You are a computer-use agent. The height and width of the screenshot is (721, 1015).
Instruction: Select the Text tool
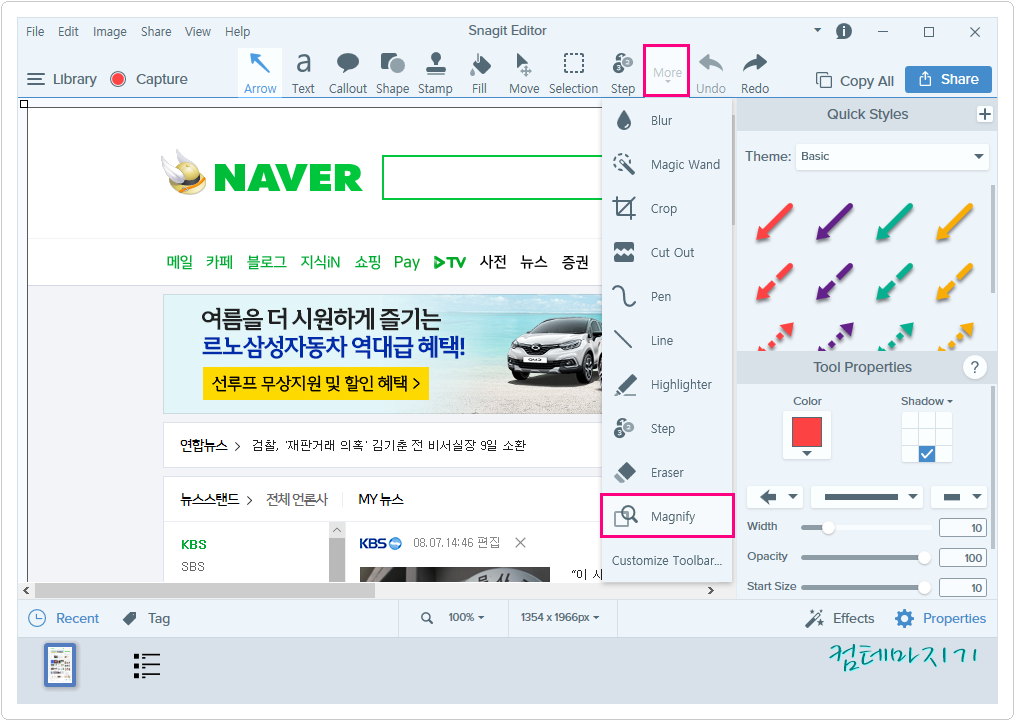[303, 72]
